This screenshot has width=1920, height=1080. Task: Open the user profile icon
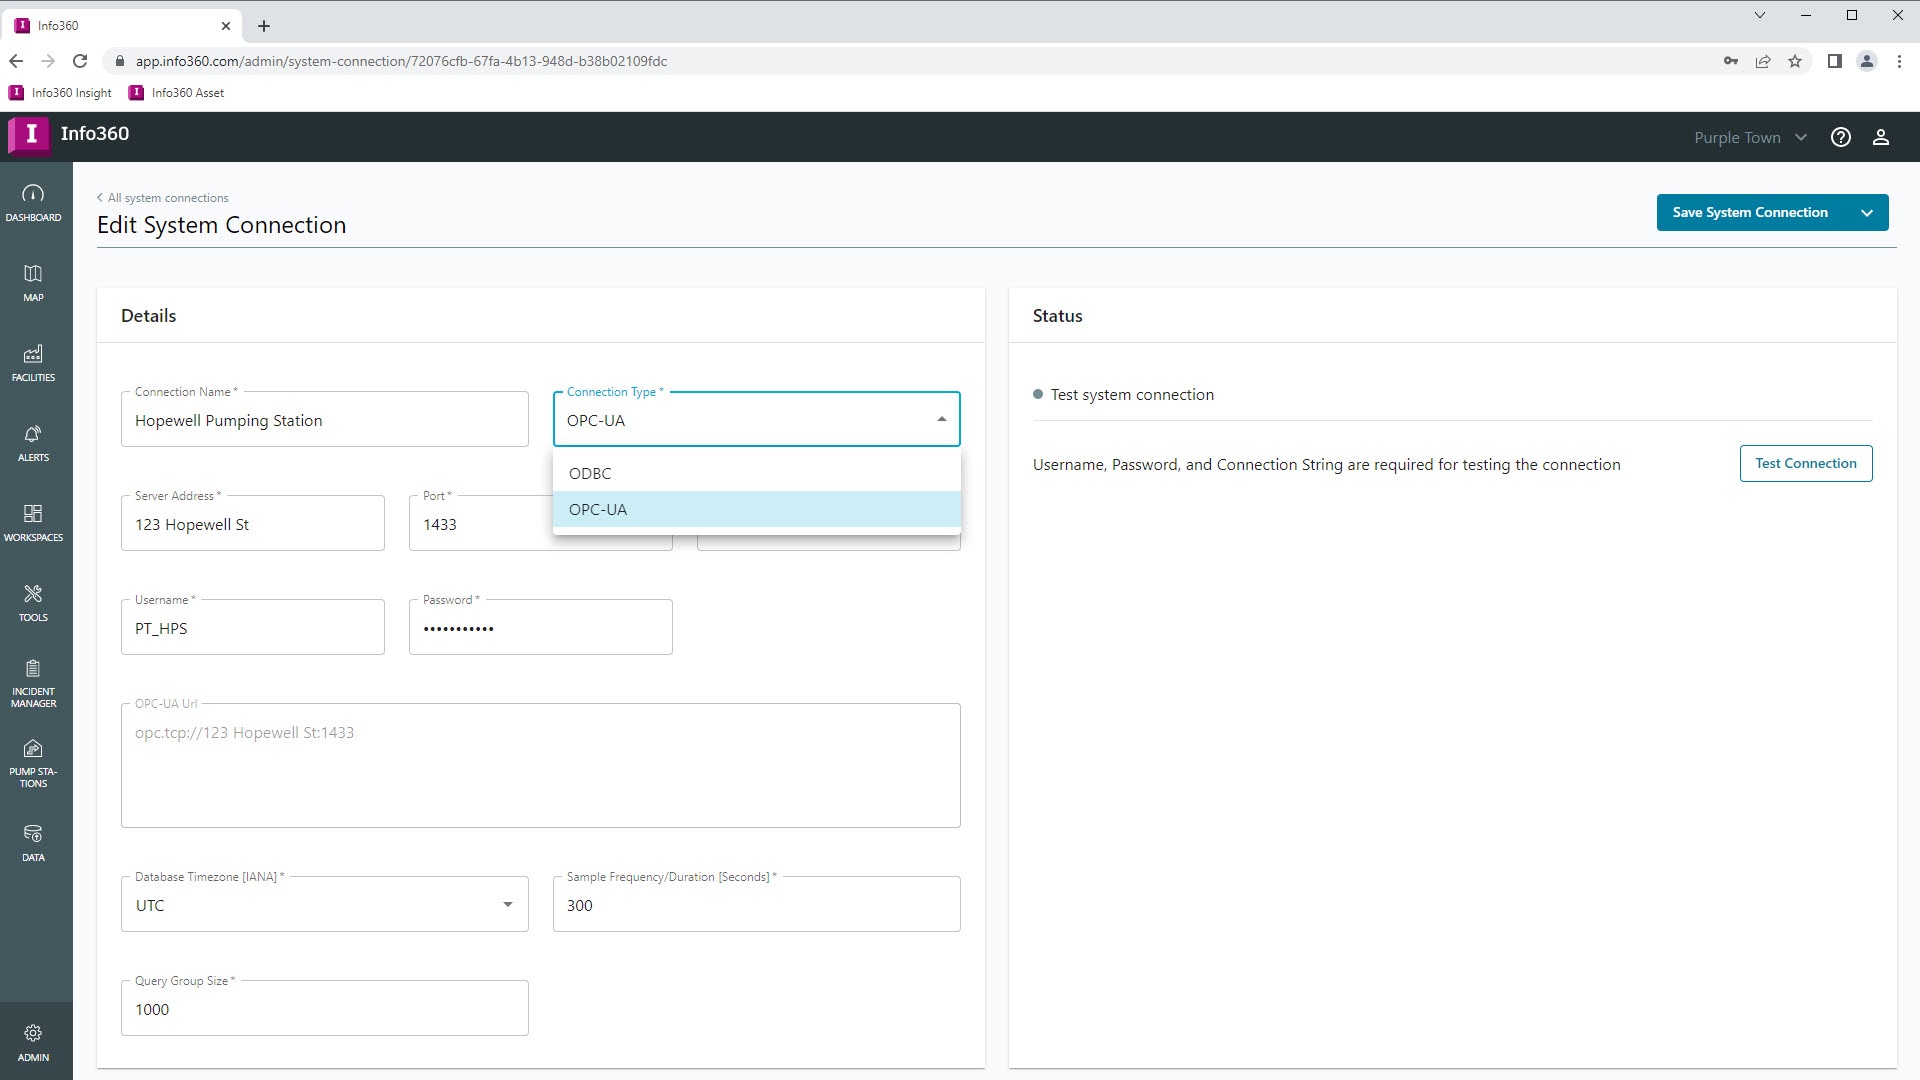[x=1880, y=137]
